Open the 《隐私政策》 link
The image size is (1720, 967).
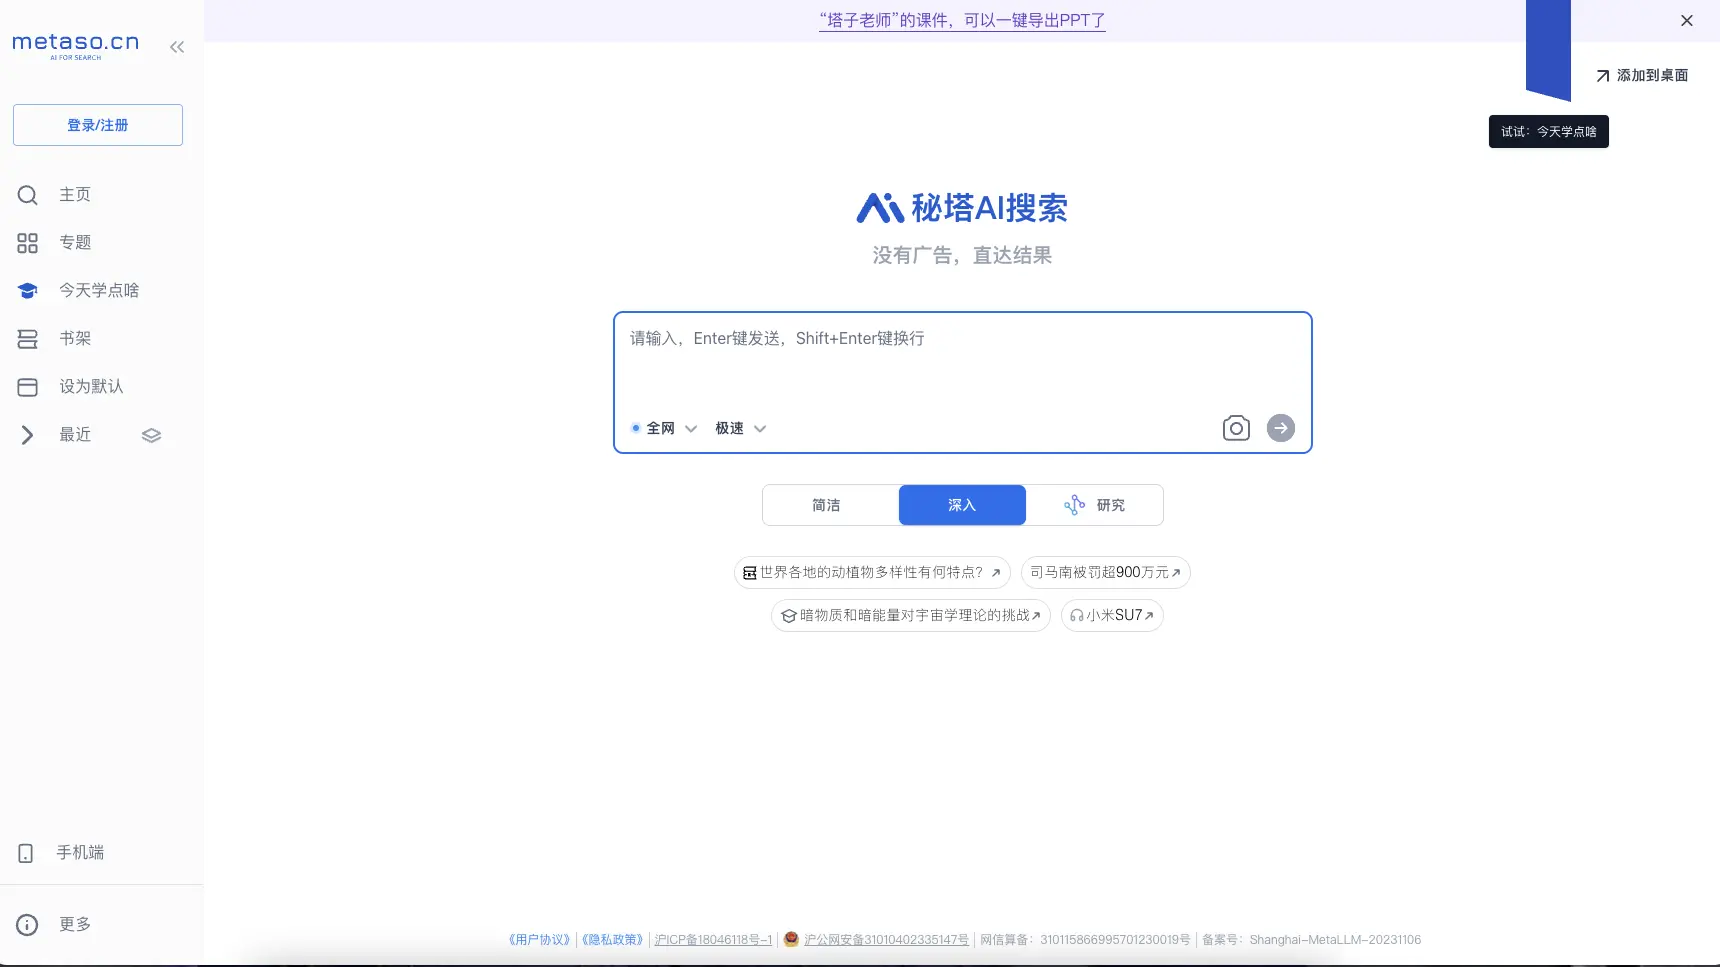click(613, 940)
